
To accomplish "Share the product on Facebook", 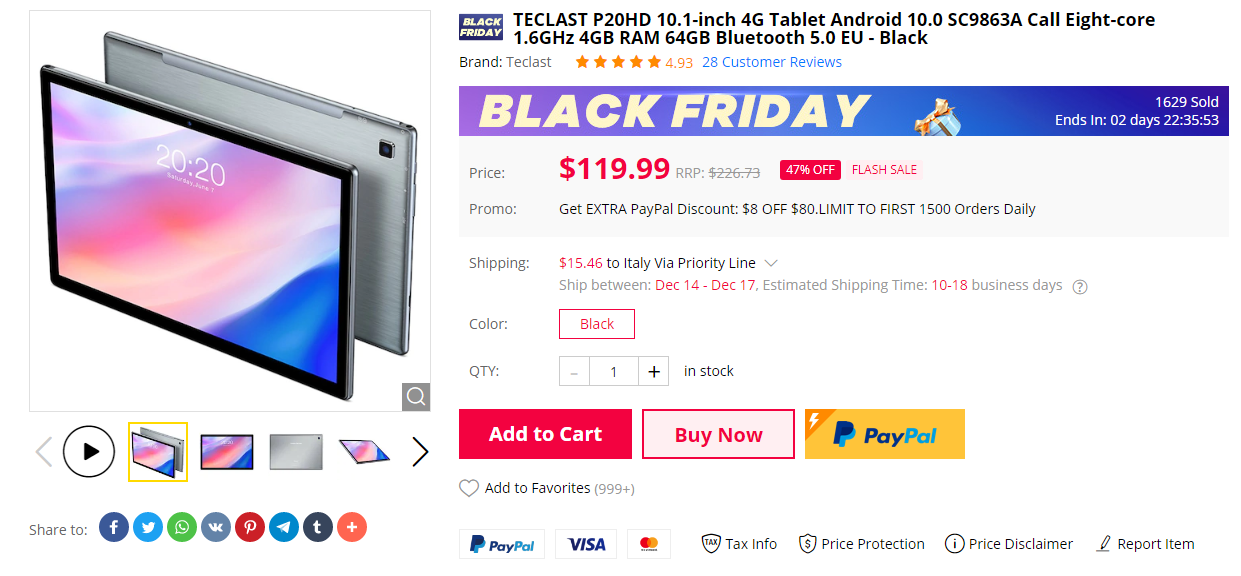I will click(x=114, y=527).
